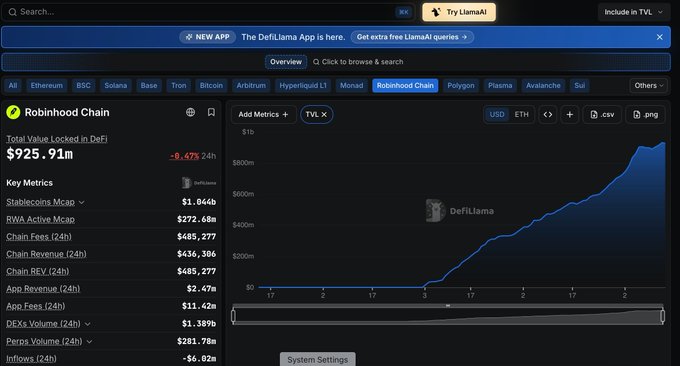Follow Get extra free LlamaAI queries link
The width and height of the screenshot is (680, 366).
[x=412, y=37]
